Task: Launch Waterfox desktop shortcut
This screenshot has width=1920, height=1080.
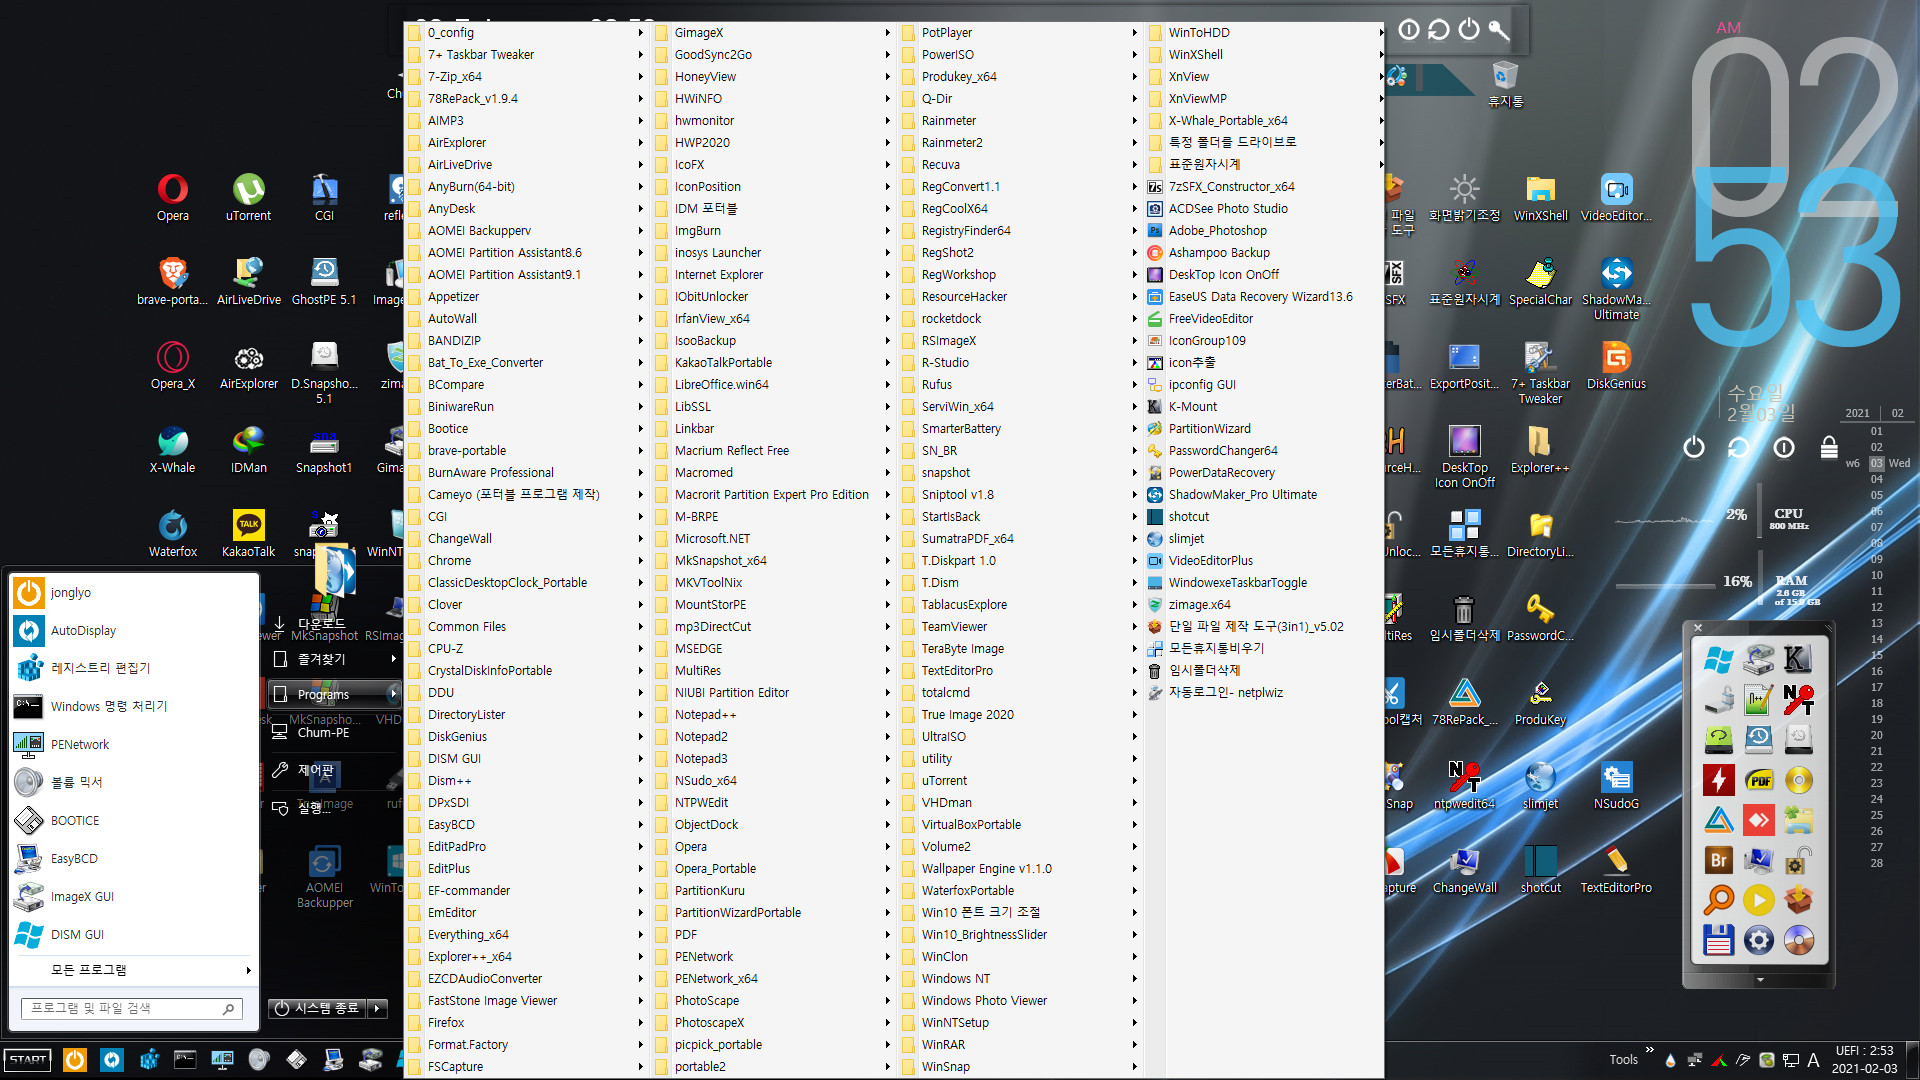Action: tap(172, 533)
